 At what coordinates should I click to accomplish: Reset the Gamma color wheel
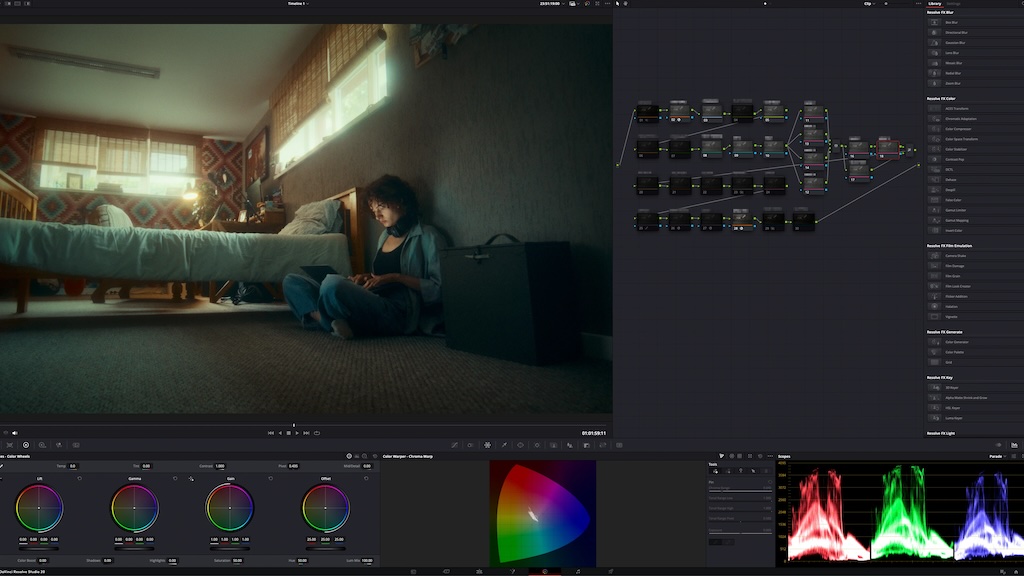(x=175, y=478)
